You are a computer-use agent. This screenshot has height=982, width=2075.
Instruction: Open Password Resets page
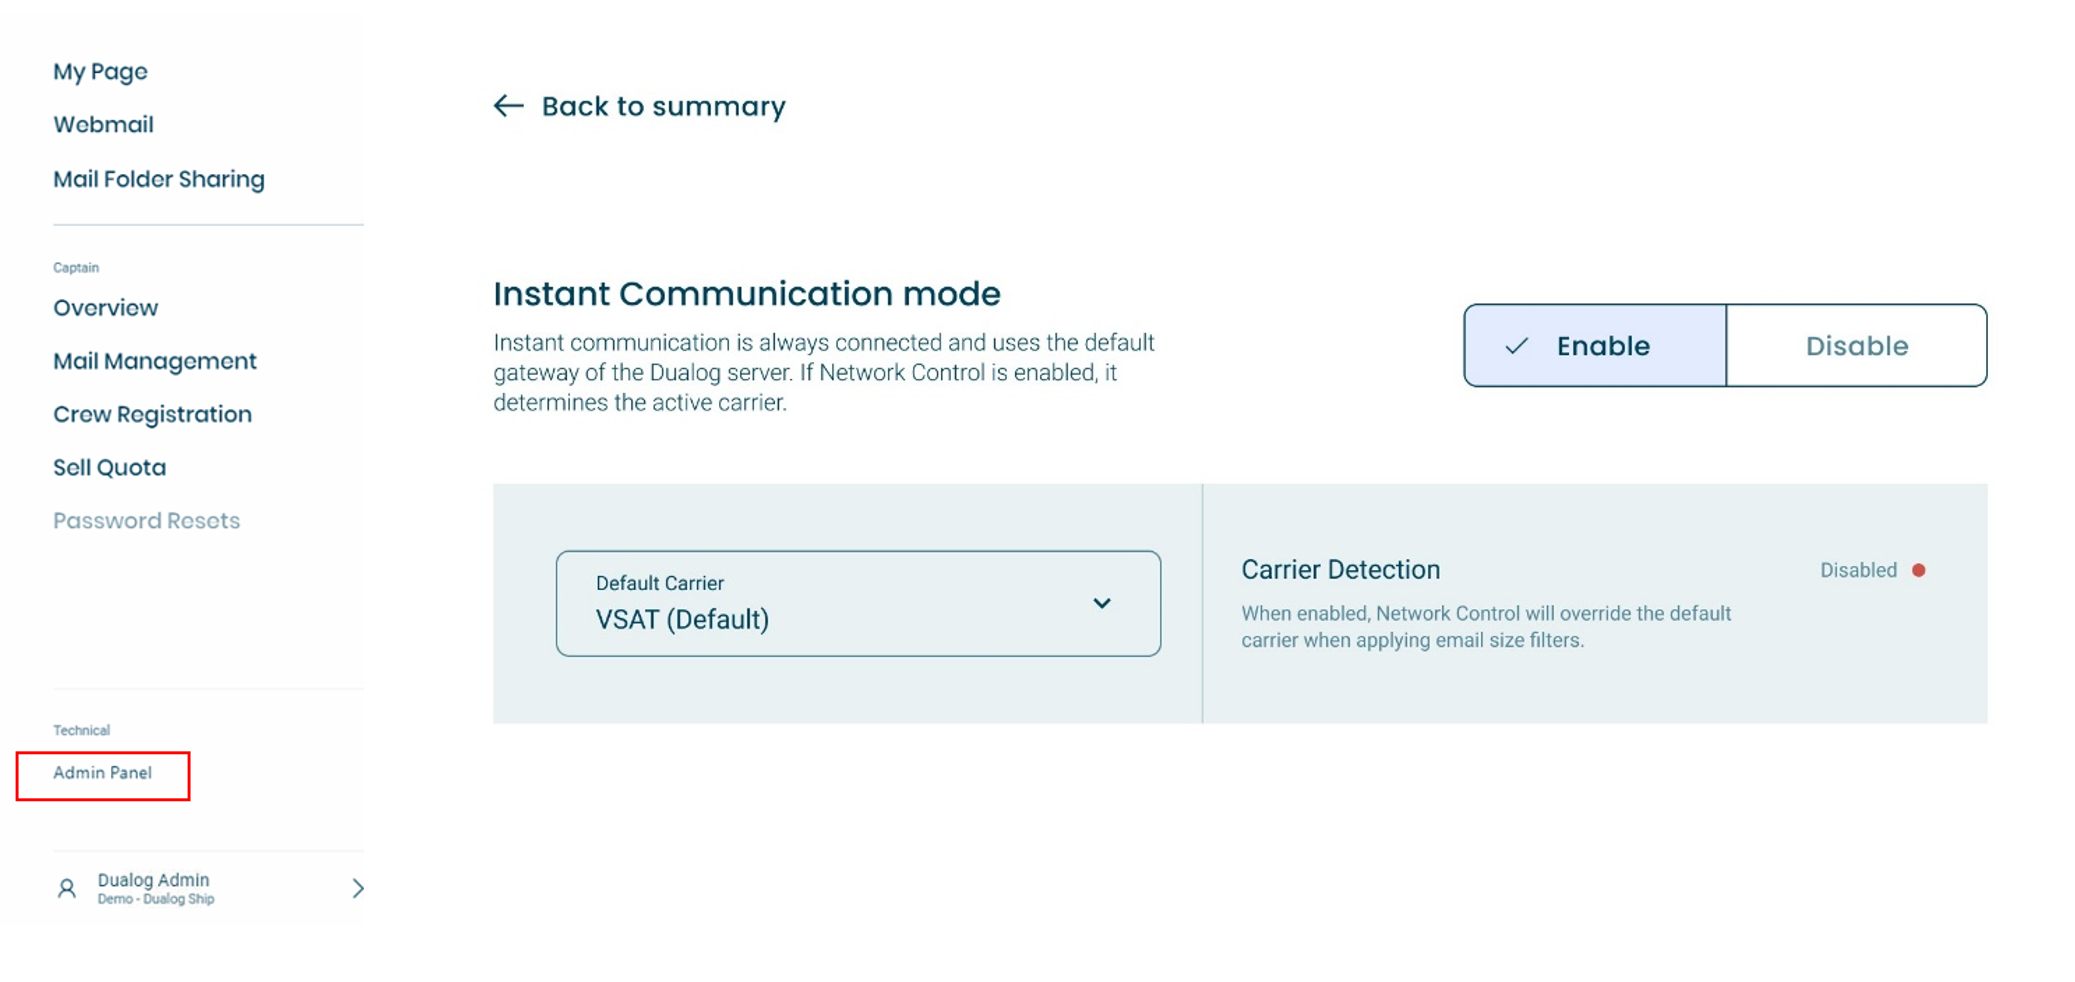146,521
